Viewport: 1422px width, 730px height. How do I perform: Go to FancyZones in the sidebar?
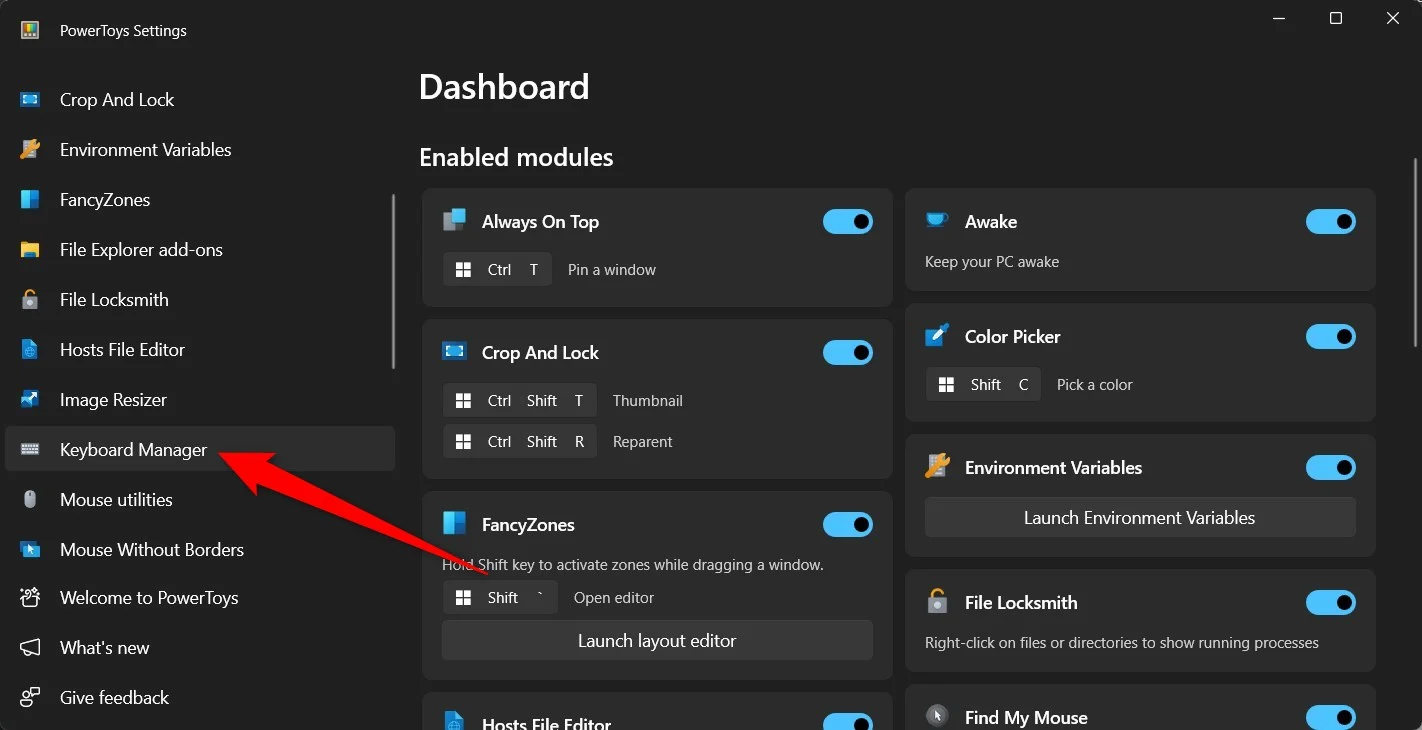point(200,200)
